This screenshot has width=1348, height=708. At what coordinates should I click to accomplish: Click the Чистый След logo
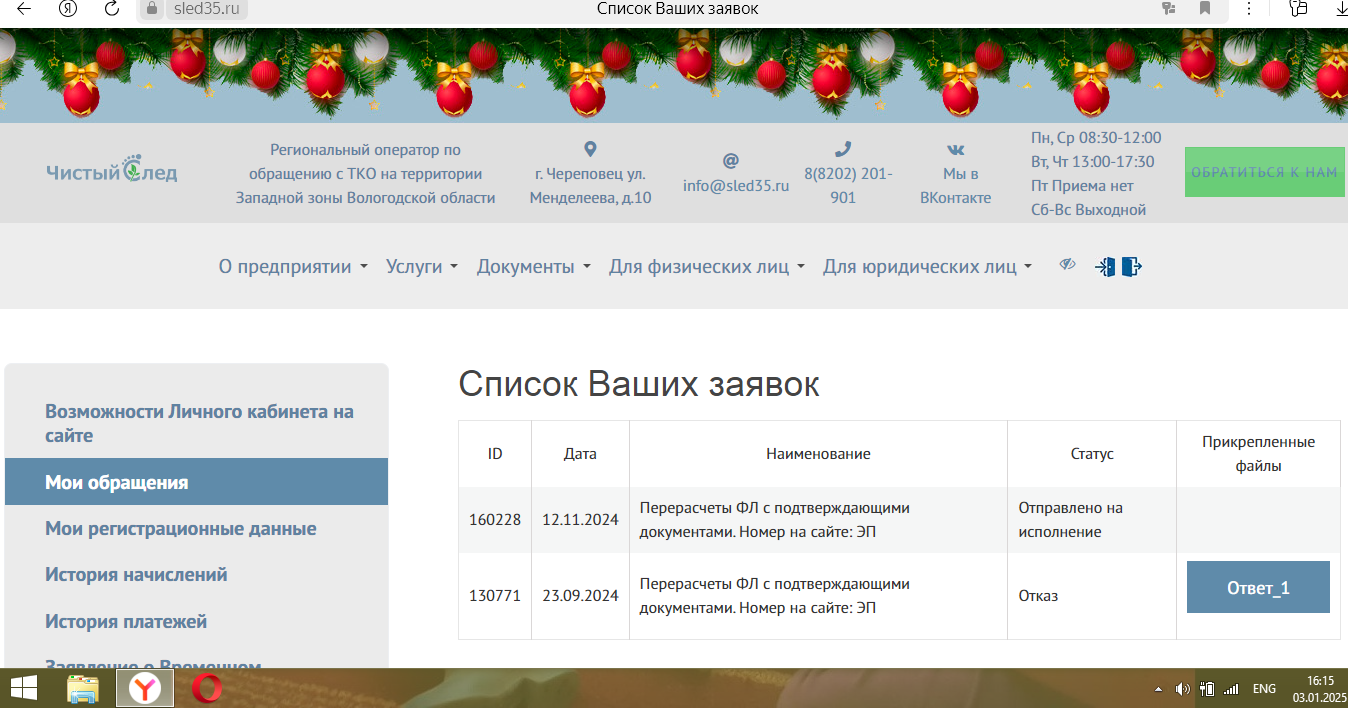click(112, 171)
